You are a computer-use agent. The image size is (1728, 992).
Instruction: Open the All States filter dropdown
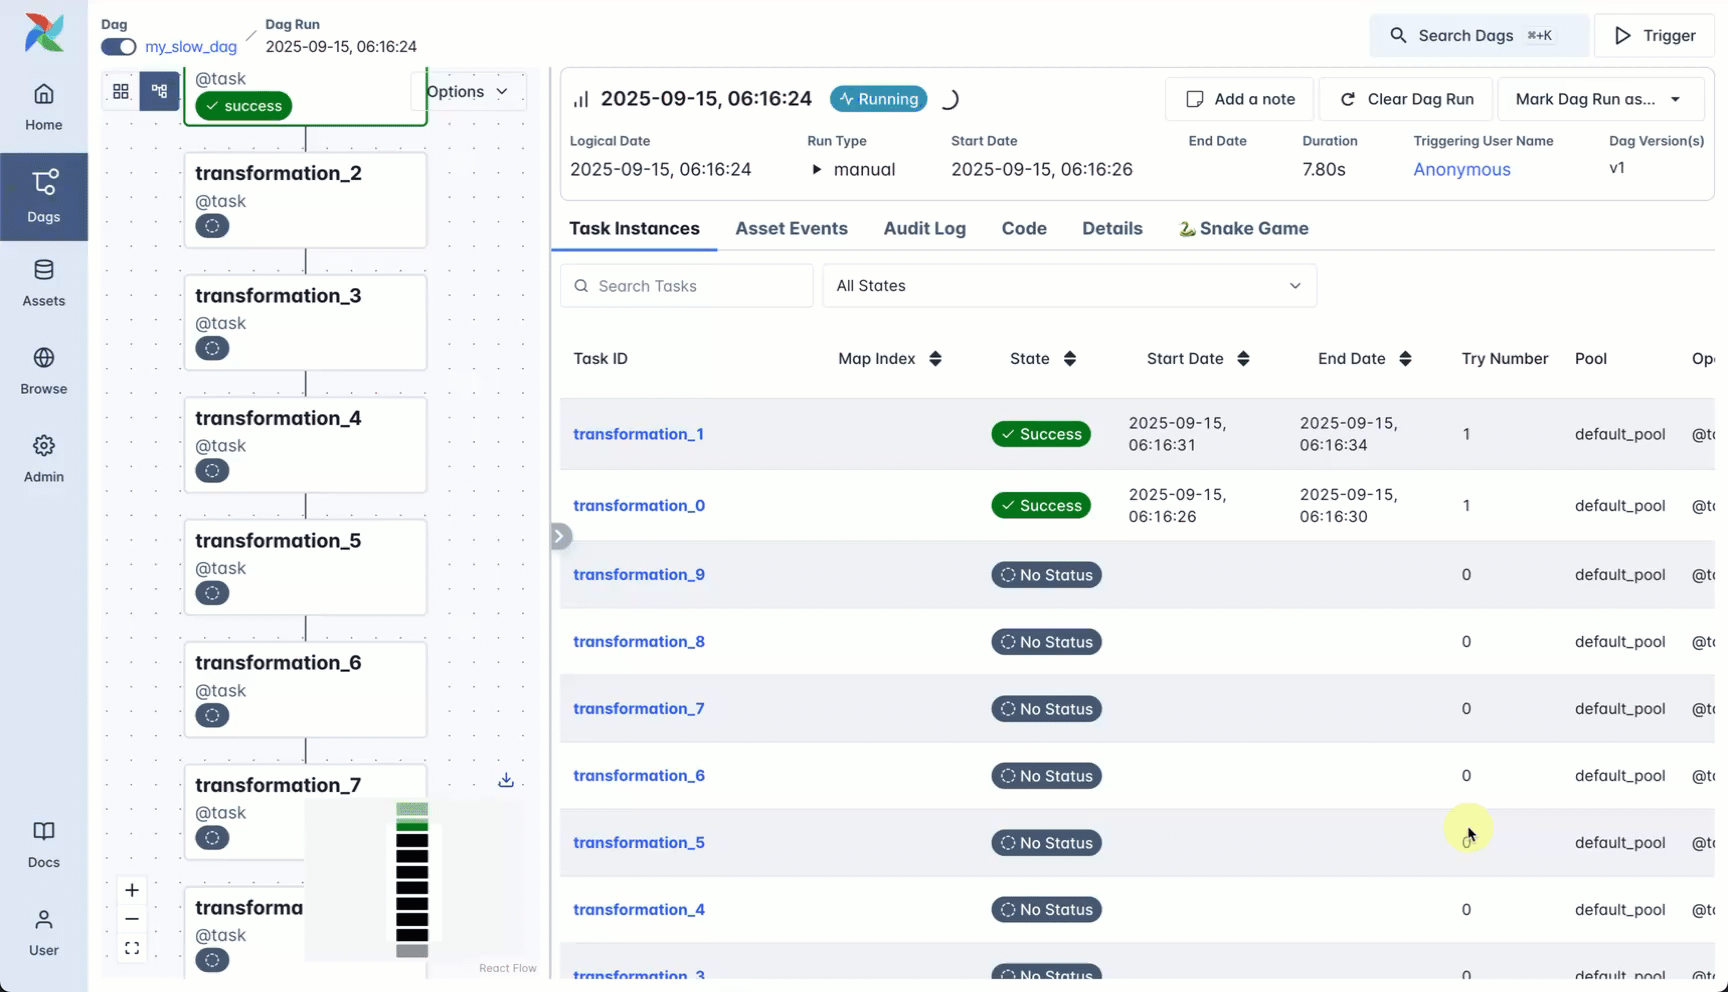point(1068,286)
